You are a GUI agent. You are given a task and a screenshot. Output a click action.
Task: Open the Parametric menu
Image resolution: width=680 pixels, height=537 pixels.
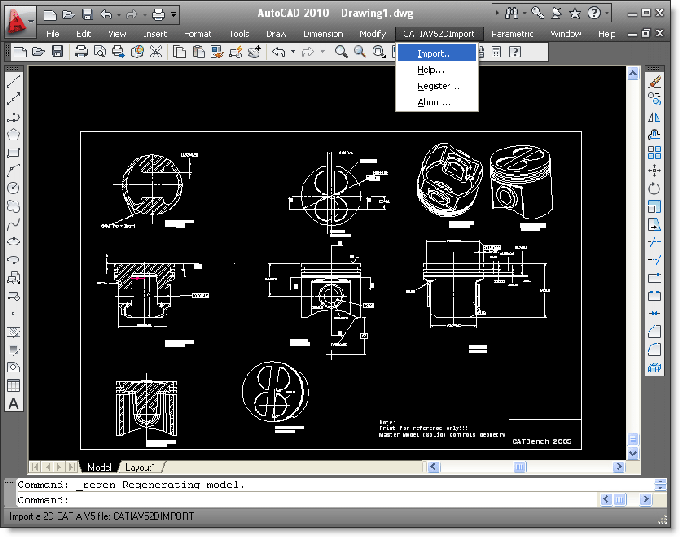[512, 33]
